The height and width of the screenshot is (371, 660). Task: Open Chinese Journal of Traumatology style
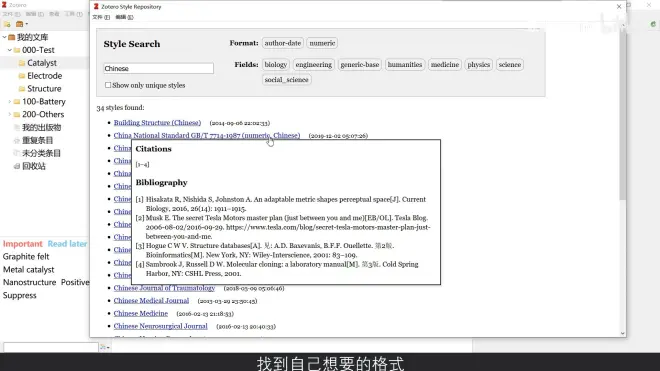pos(164,288)
